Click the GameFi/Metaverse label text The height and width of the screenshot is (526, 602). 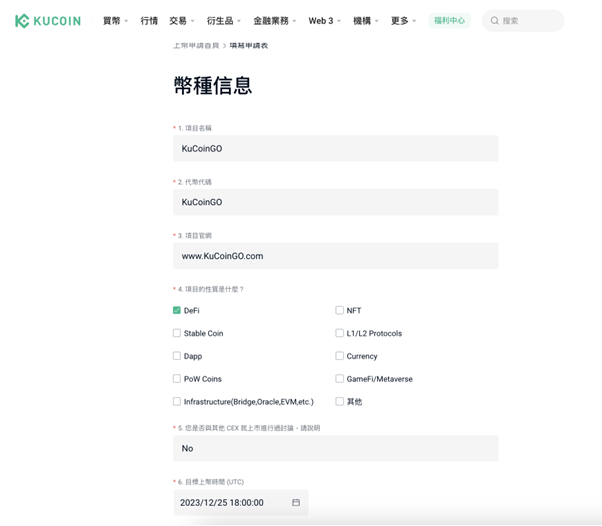tap(379, 379)
